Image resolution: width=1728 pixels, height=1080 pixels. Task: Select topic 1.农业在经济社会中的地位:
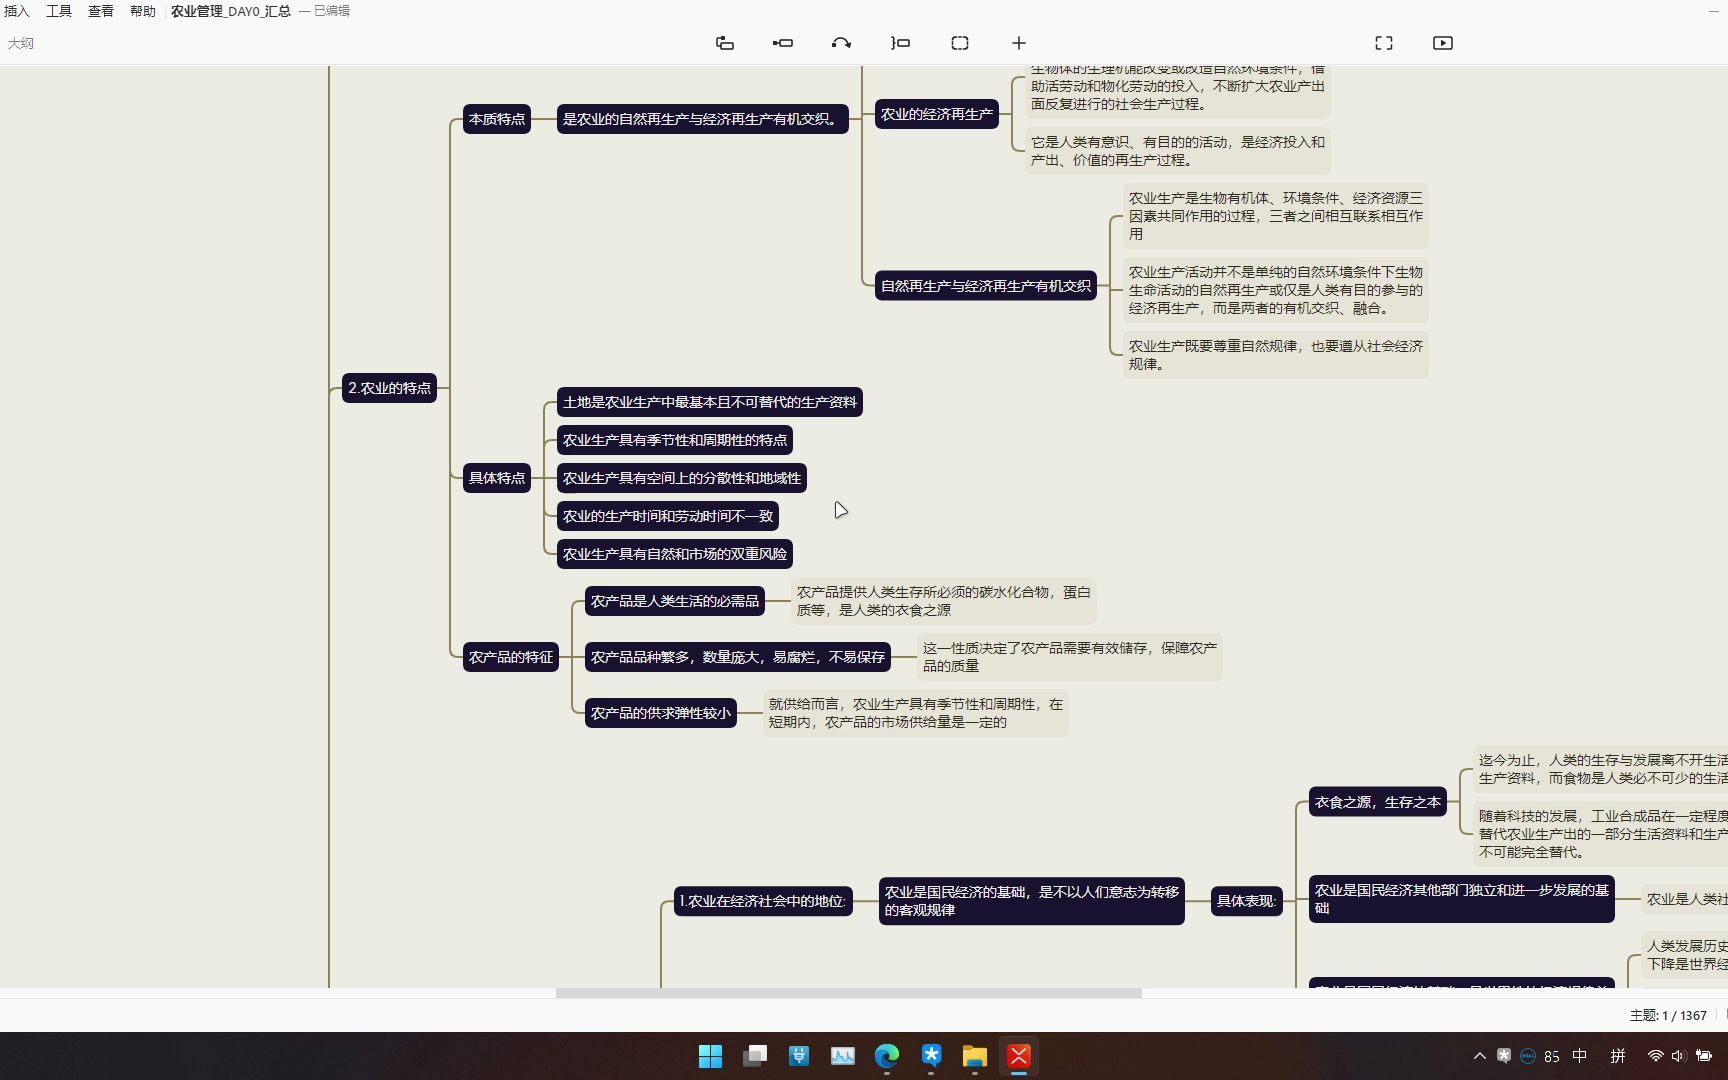pyautogui.click(x=763, y=901)
